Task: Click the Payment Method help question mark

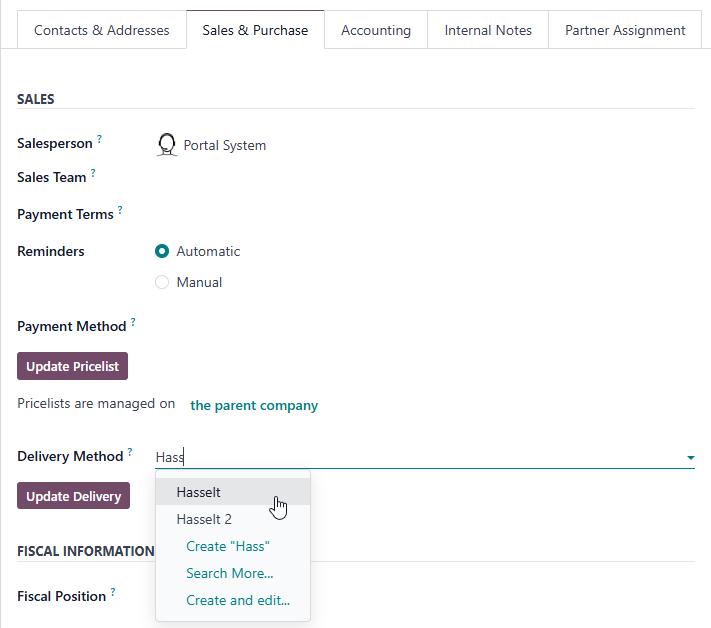Action: point(133,323)
